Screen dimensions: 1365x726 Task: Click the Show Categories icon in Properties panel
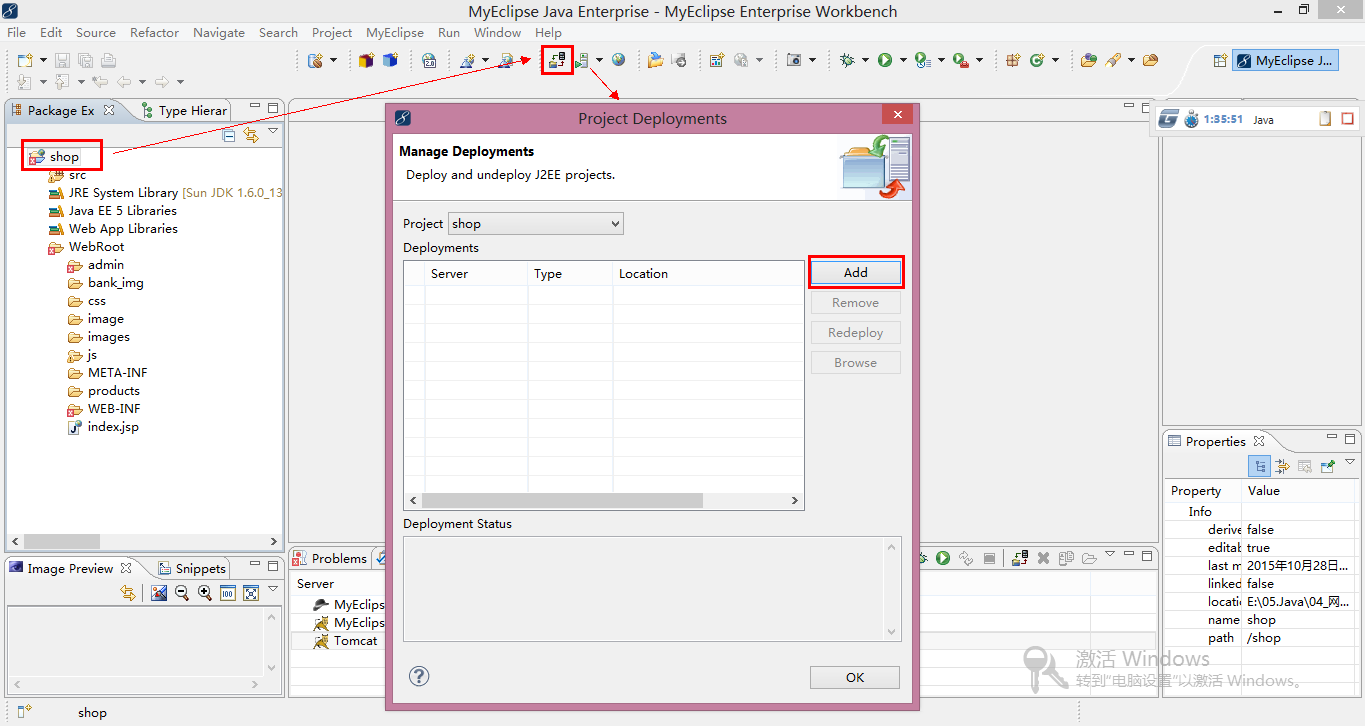coord(1260,466)
